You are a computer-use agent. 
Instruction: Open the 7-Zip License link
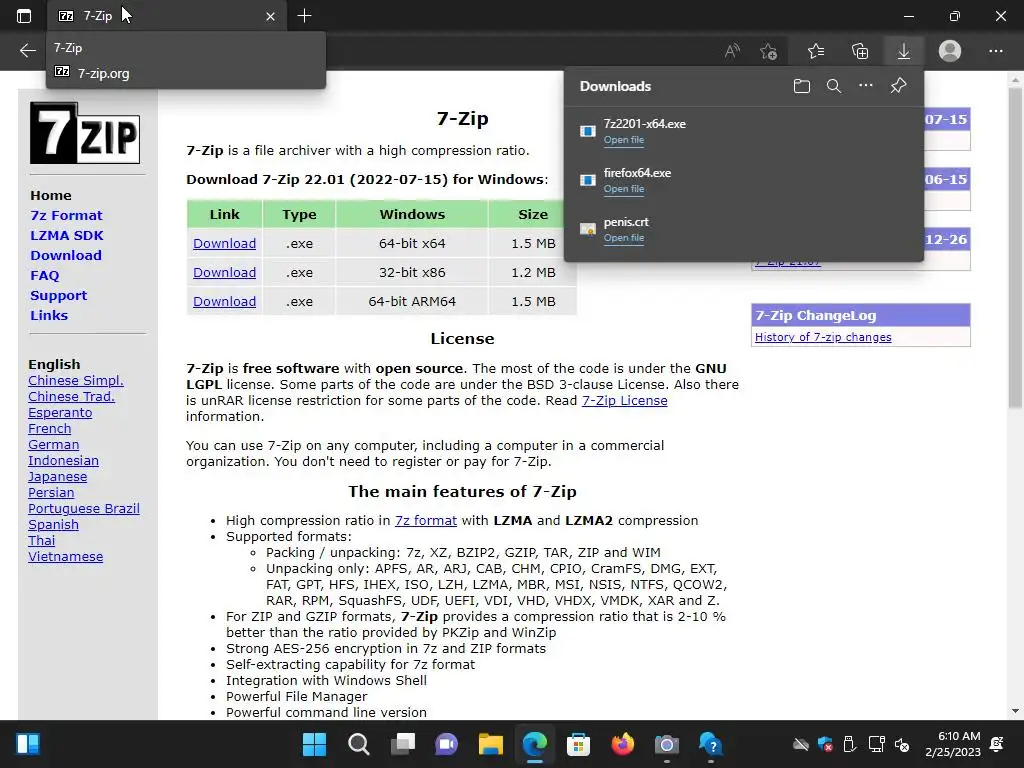click(x=624, y=400)
